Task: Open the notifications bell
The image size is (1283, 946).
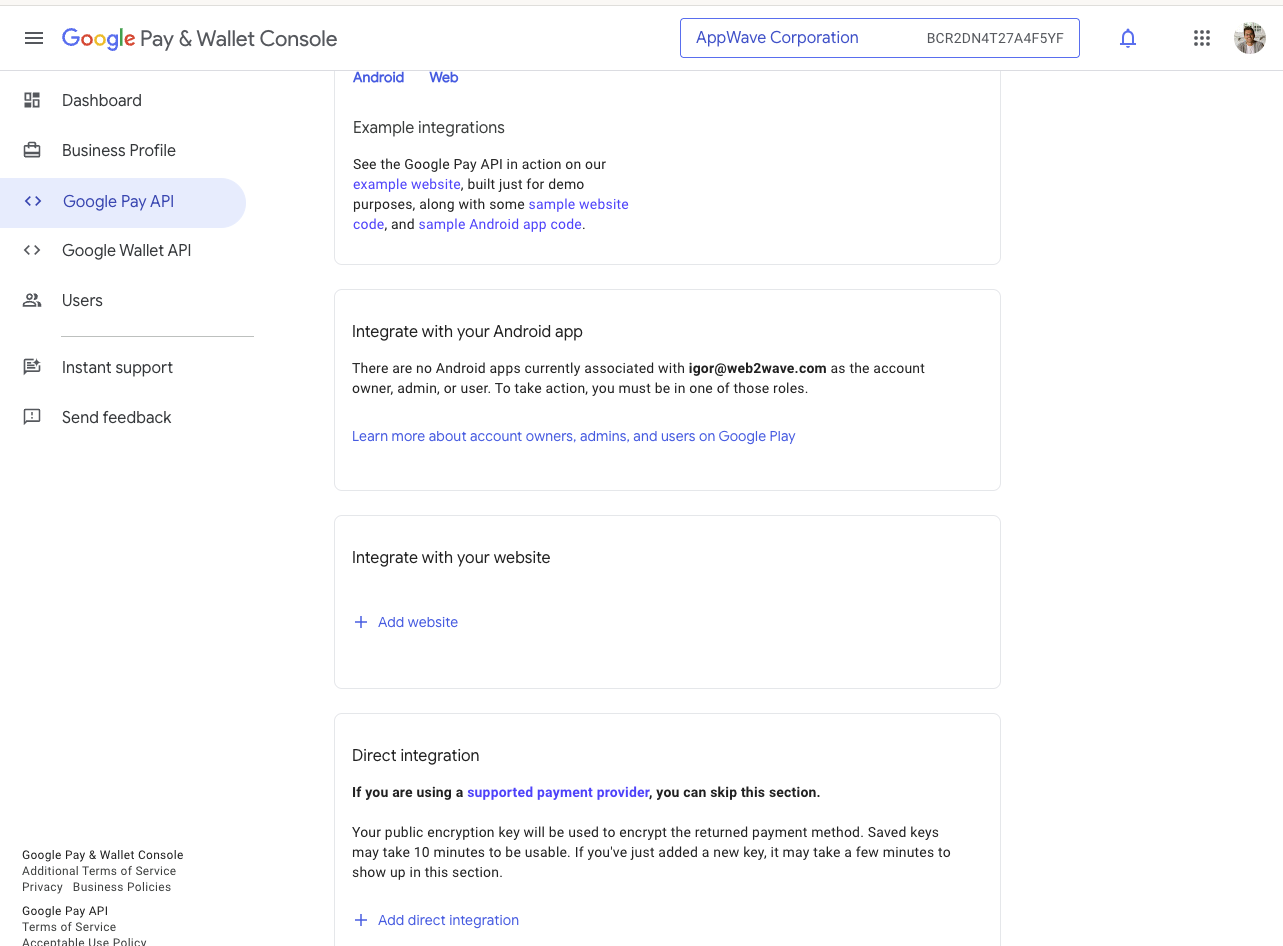Action: [x=1128, y=38]
